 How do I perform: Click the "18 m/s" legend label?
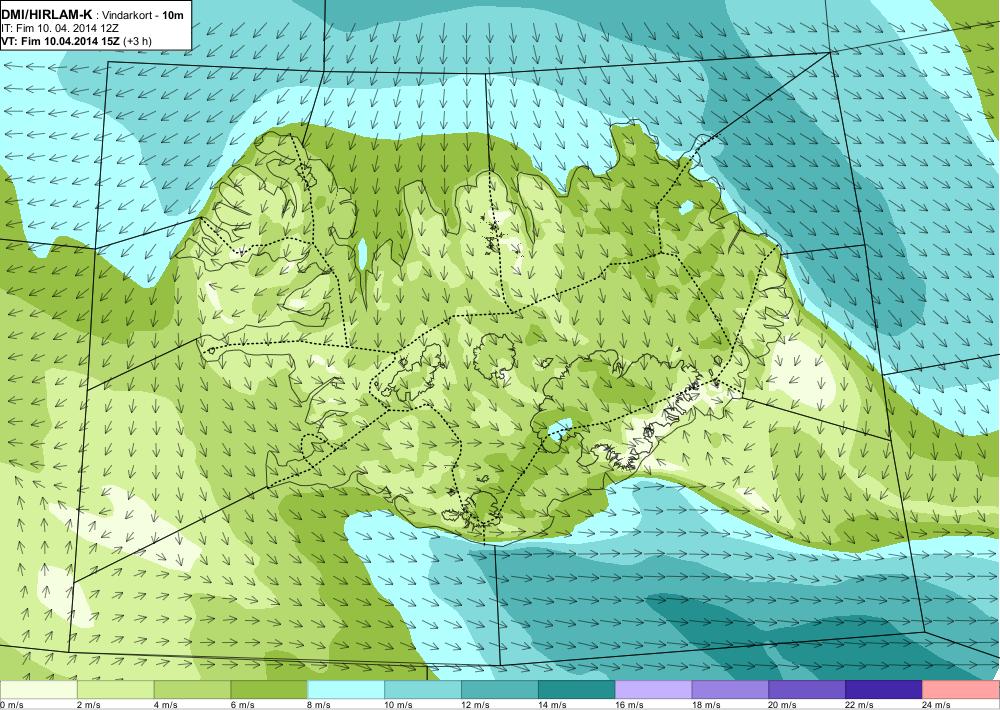707,705
